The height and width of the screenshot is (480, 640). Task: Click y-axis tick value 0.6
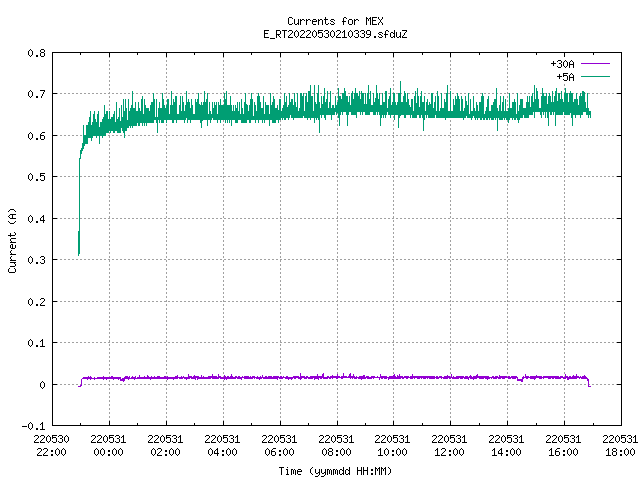click(36, 136)
